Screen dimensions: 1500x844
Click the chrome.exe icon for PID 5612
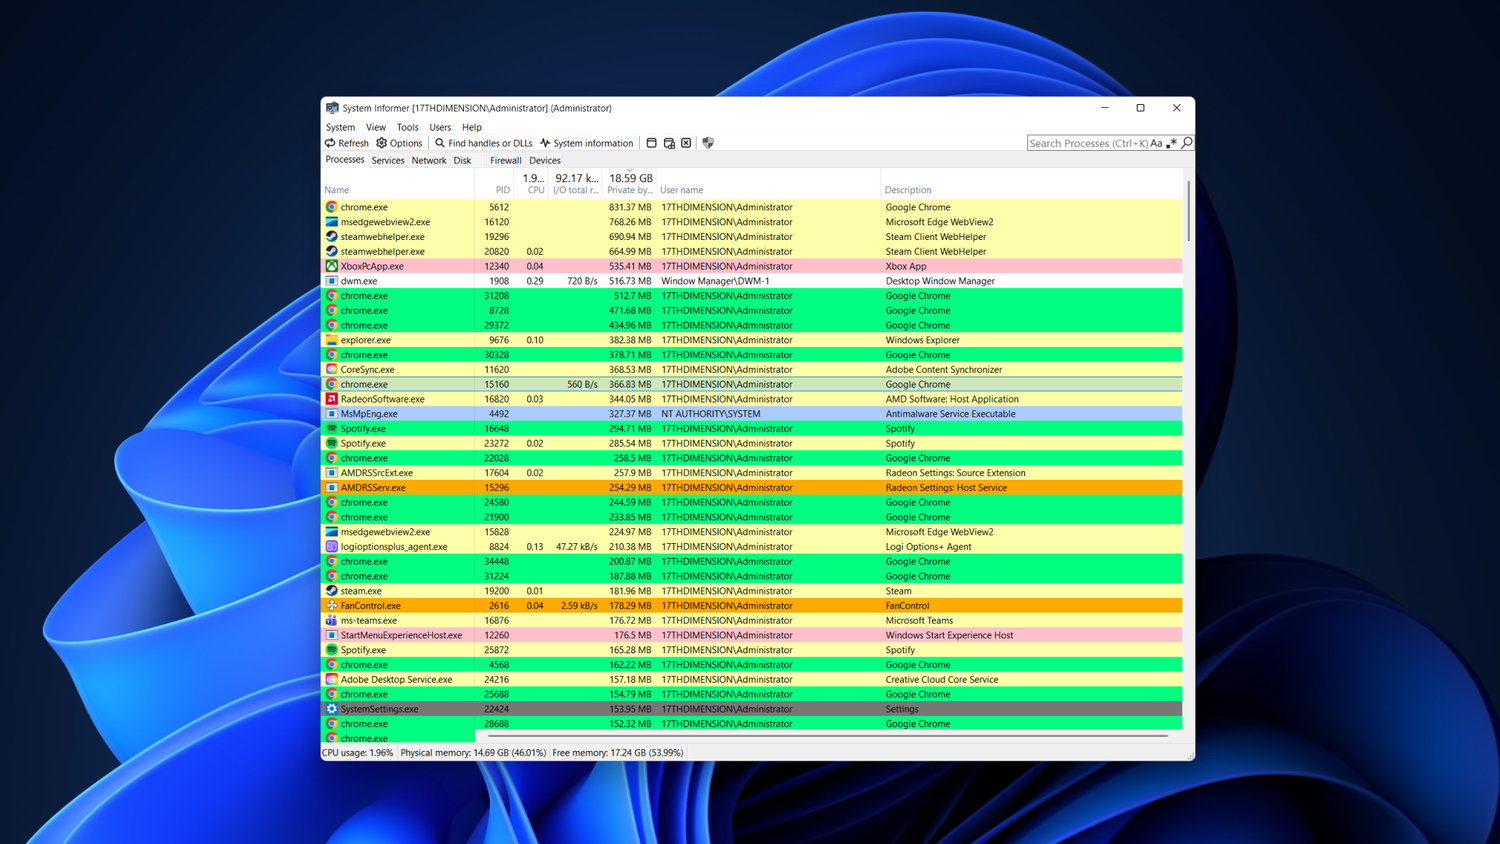pyautogui.click(x=331, y=207)
